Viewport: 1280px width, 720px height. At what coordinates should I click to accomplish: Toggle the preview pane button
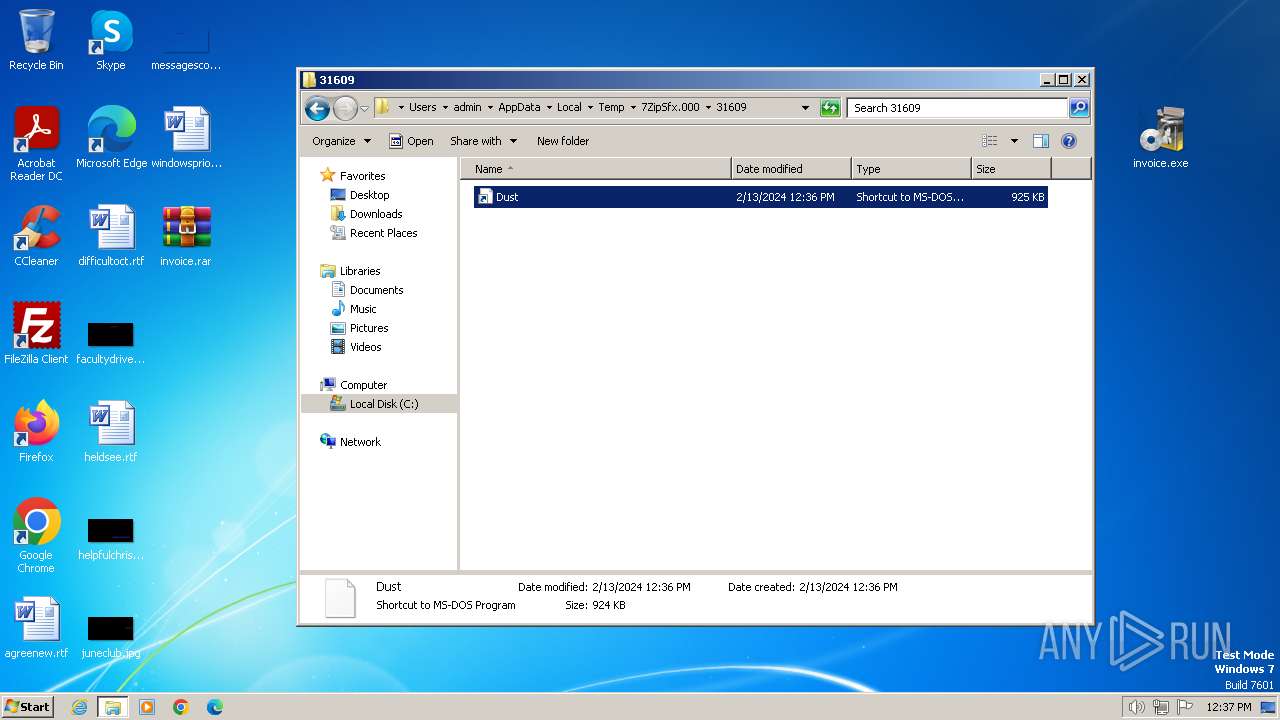1041,141
